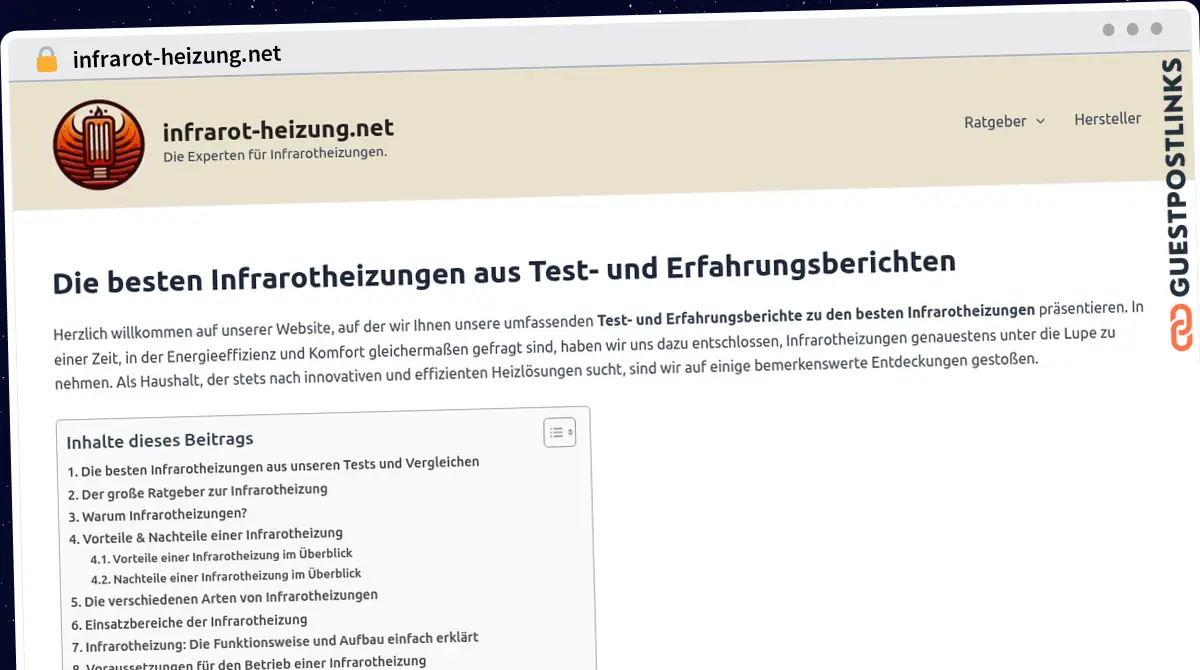Open 'Voraussetzungen für den Betrieb' contents link

249,664
